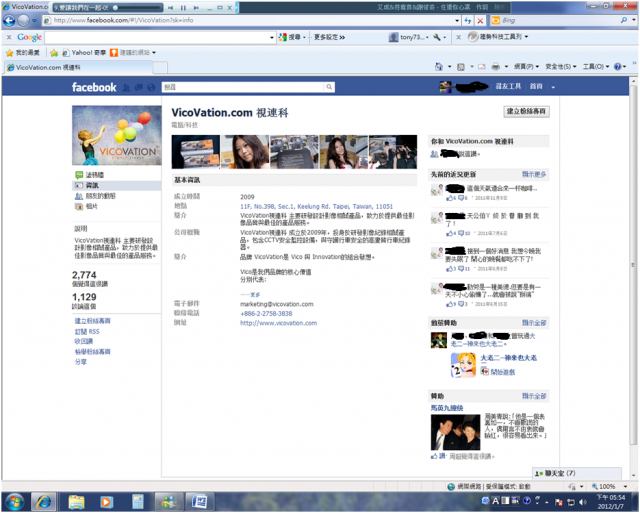
Task: Click the Bing search box
Action: tap(560, 20)
